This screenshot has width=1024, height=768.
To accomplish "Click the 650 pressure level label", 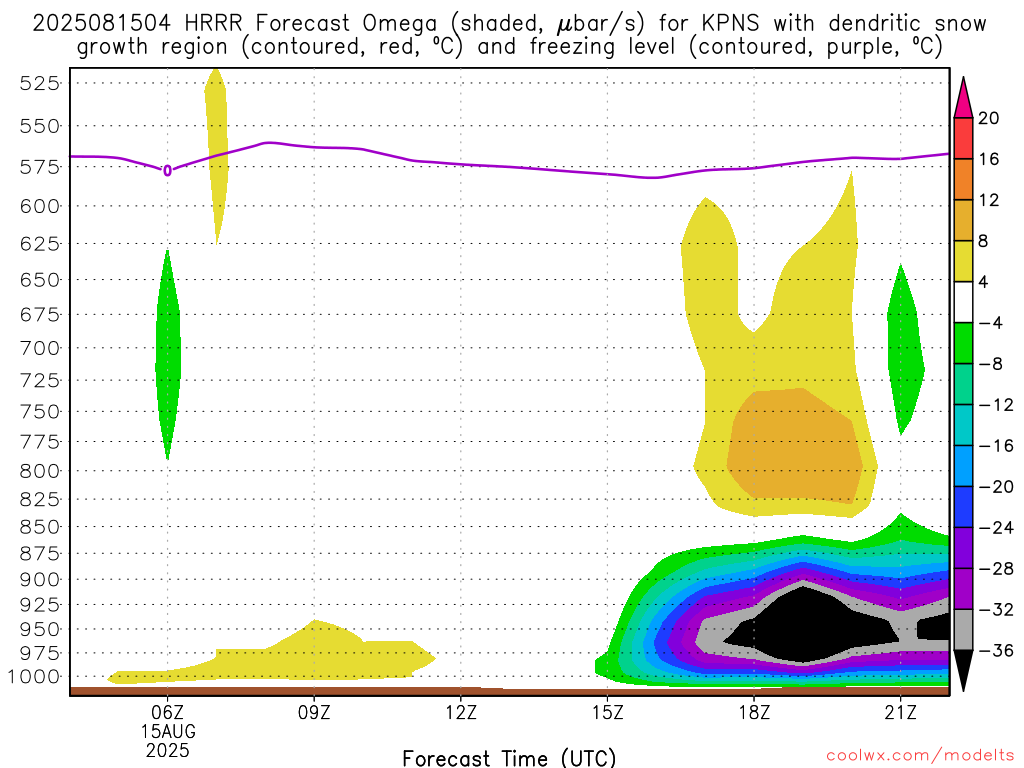I will point(39,280).
